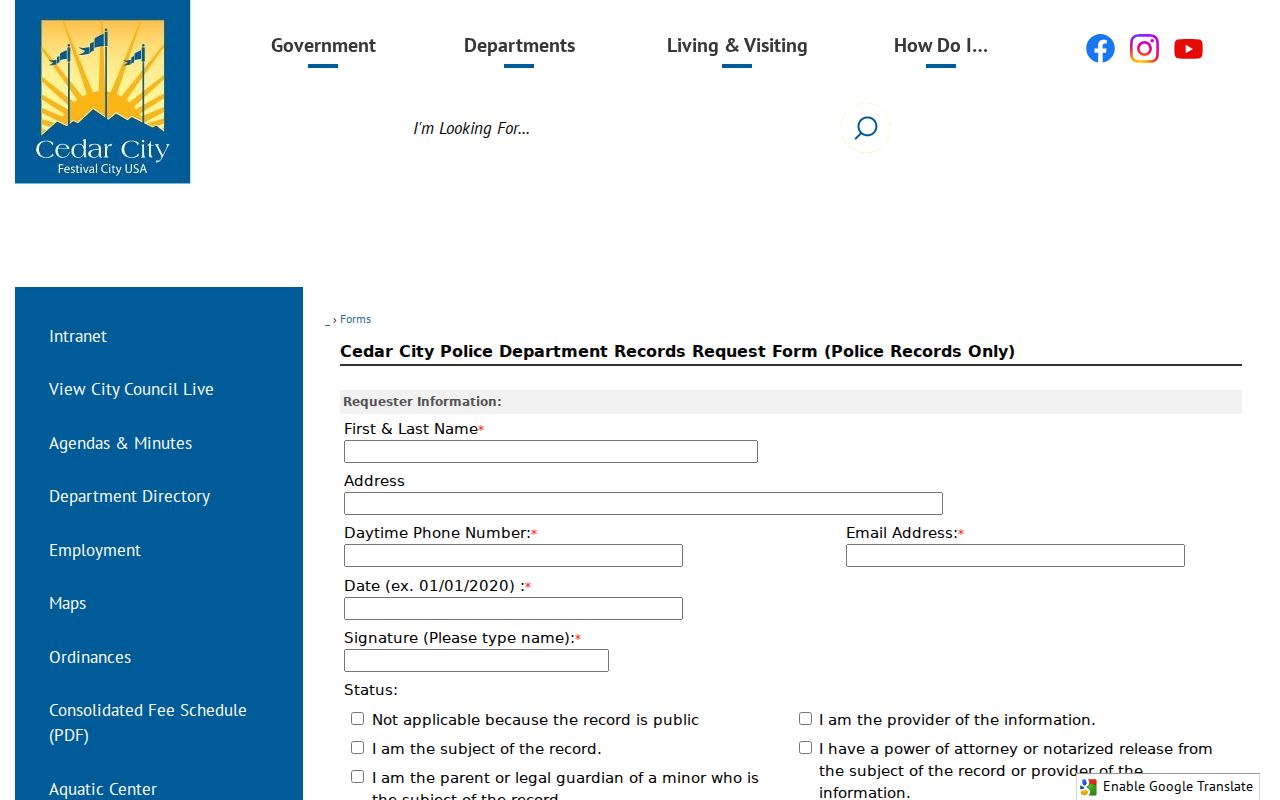Click the Email Address field
The width and height of the screenshot is (1280, 800).
tap(1015, 556)
